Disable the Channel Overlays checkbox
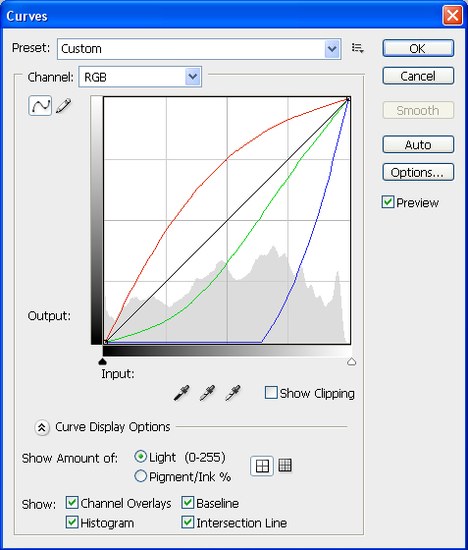This screenshot has width=468, height=550. point(72,503)
